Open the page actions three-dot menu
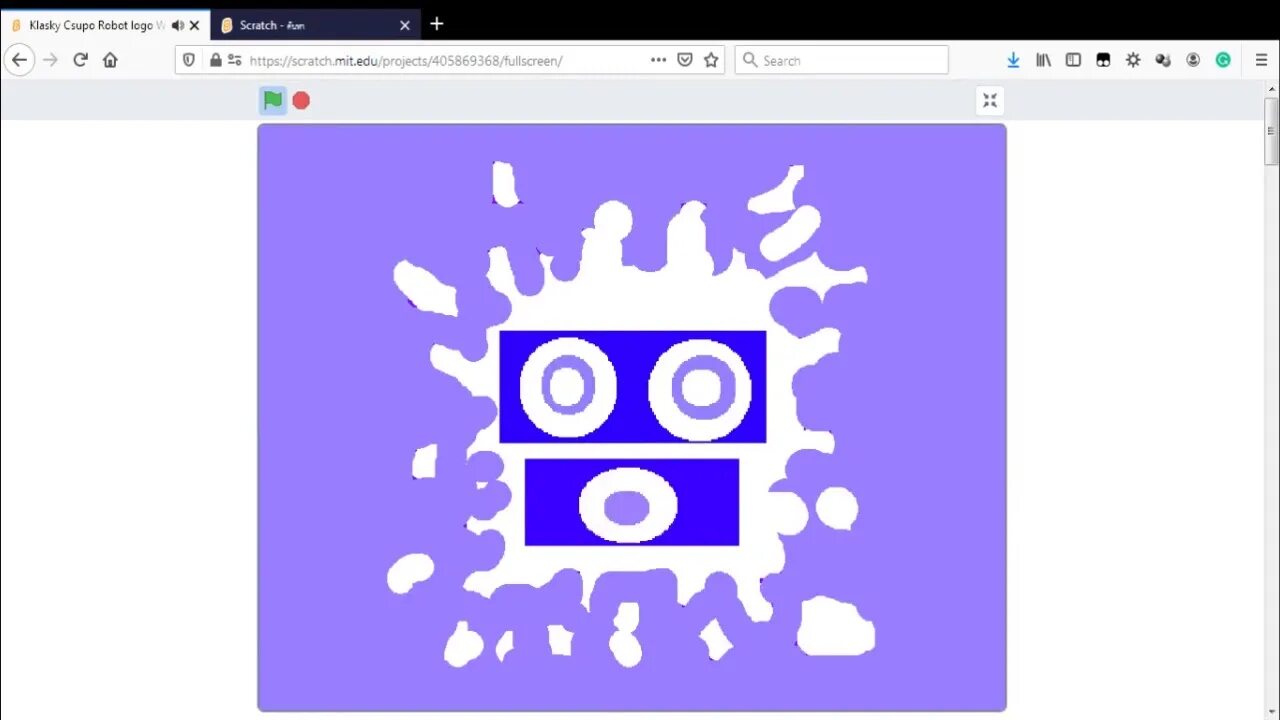The width and height of the screenshot is (1280, 720). click(658, 60)
